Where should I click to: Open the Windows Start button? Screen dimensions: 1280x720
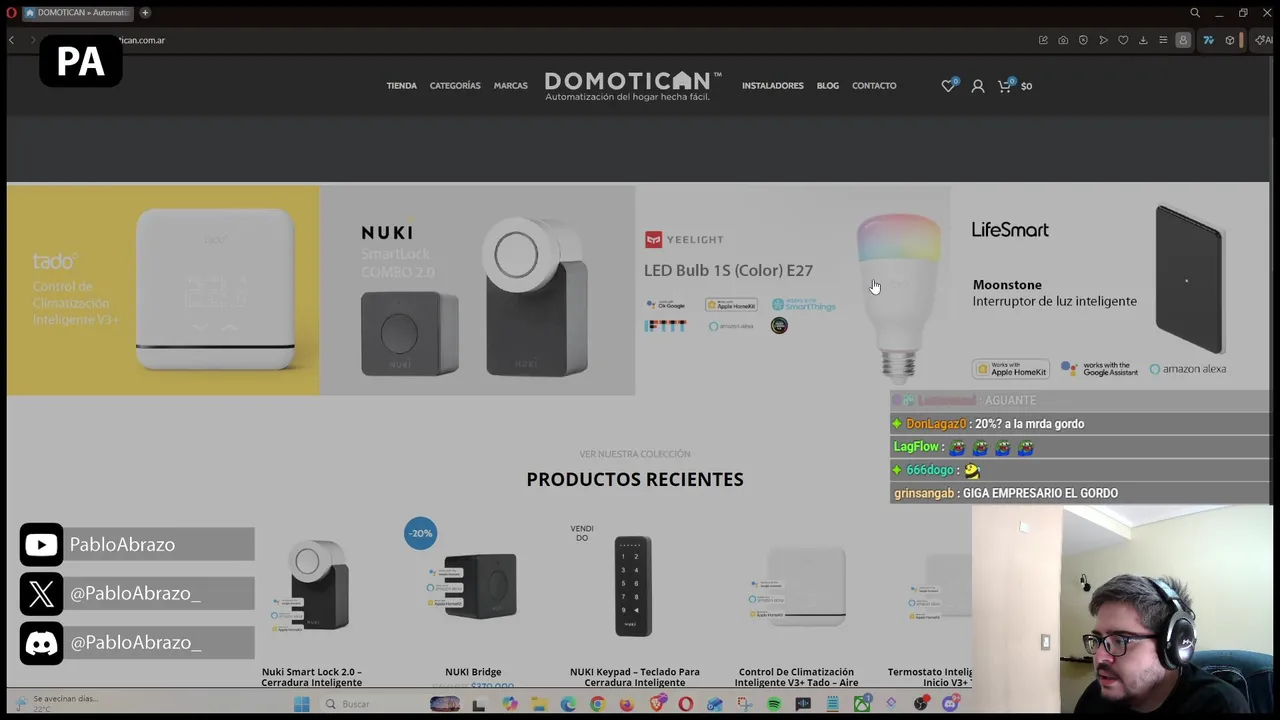[x=302, y=704]
